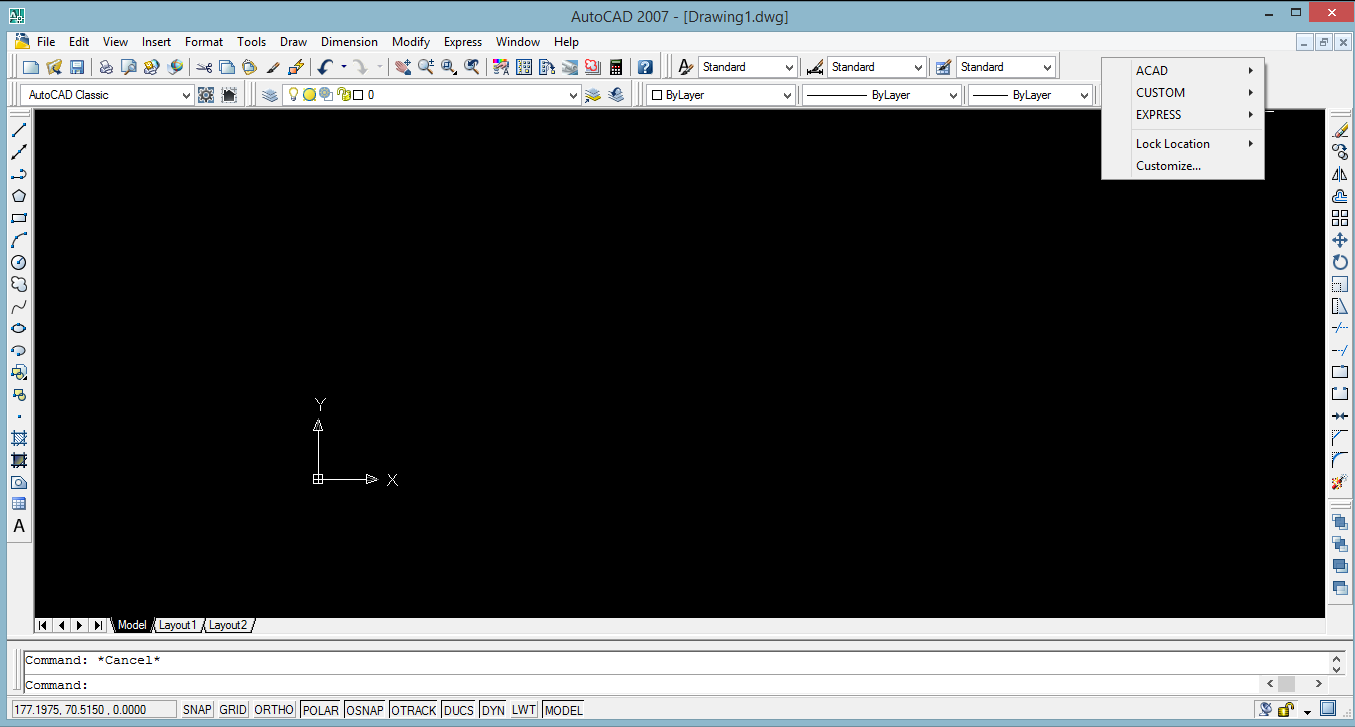1355x727 pixels.
Task: Click Customize in the toolbar context menu
Action: click(x=1167, y=165)
